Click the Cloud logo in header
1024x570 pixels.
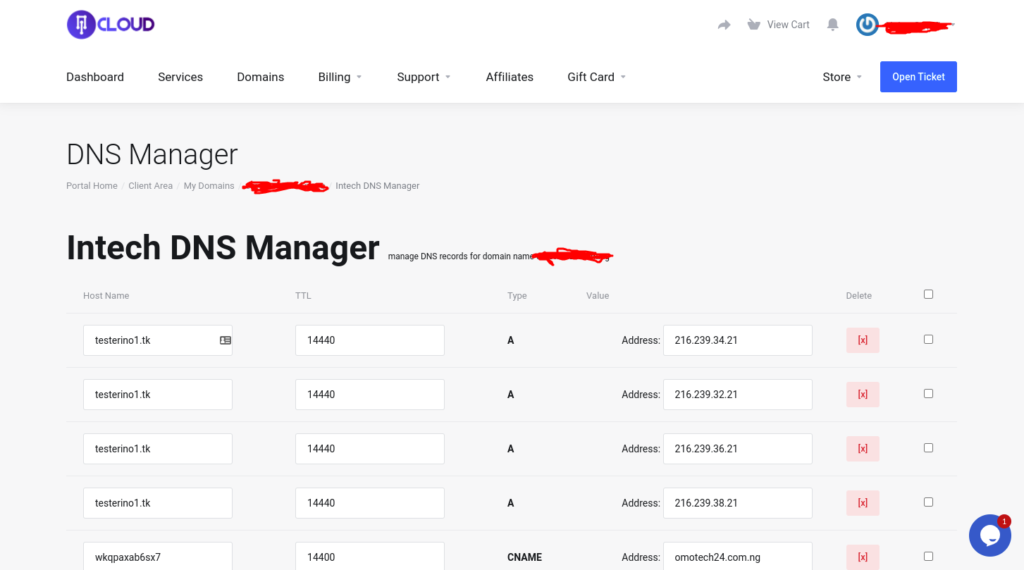(x=111, y=25)
